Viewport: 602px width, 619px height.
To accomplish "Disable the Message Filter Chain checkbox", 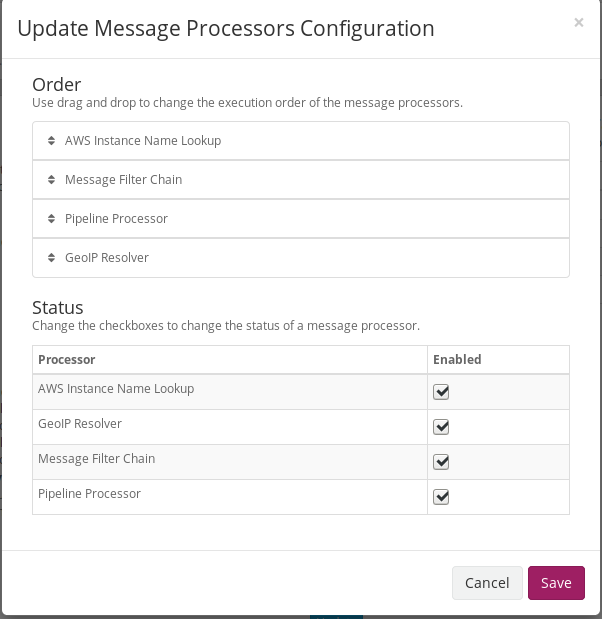I will tap(441, 462).
